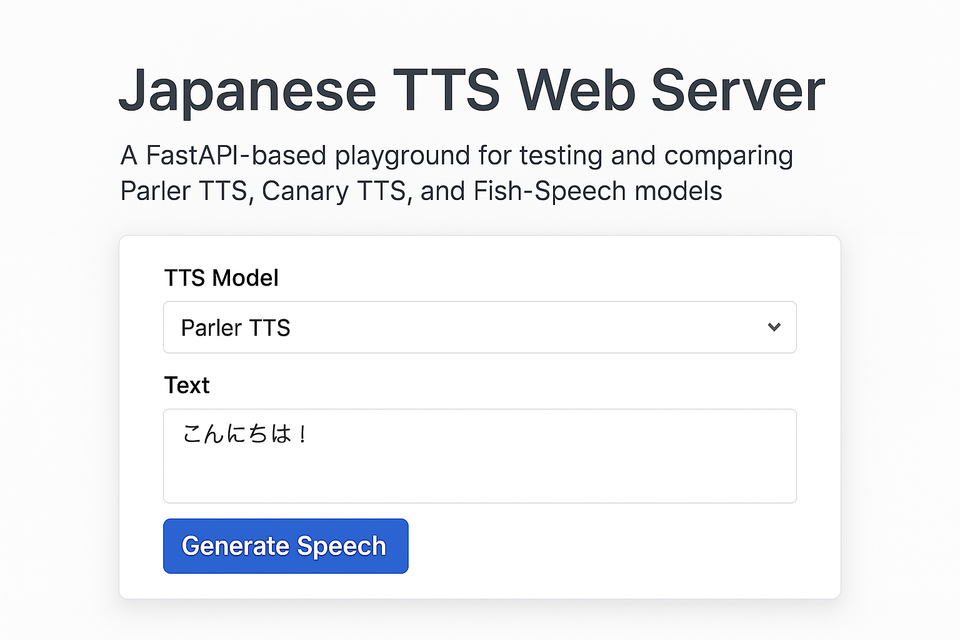This screenshot has width=960, height=640.
Task: Click empty space below text inside textbox
Action: pyautogui.click(x=479, y=480)
